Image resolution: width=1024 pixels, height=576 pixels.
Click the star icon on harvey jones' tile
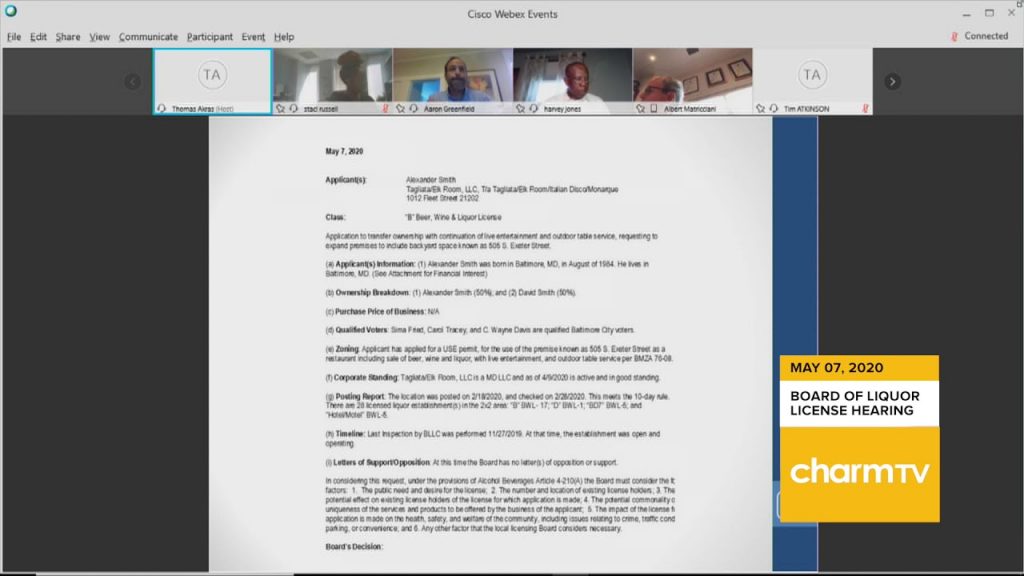click(x=520, y=108)
